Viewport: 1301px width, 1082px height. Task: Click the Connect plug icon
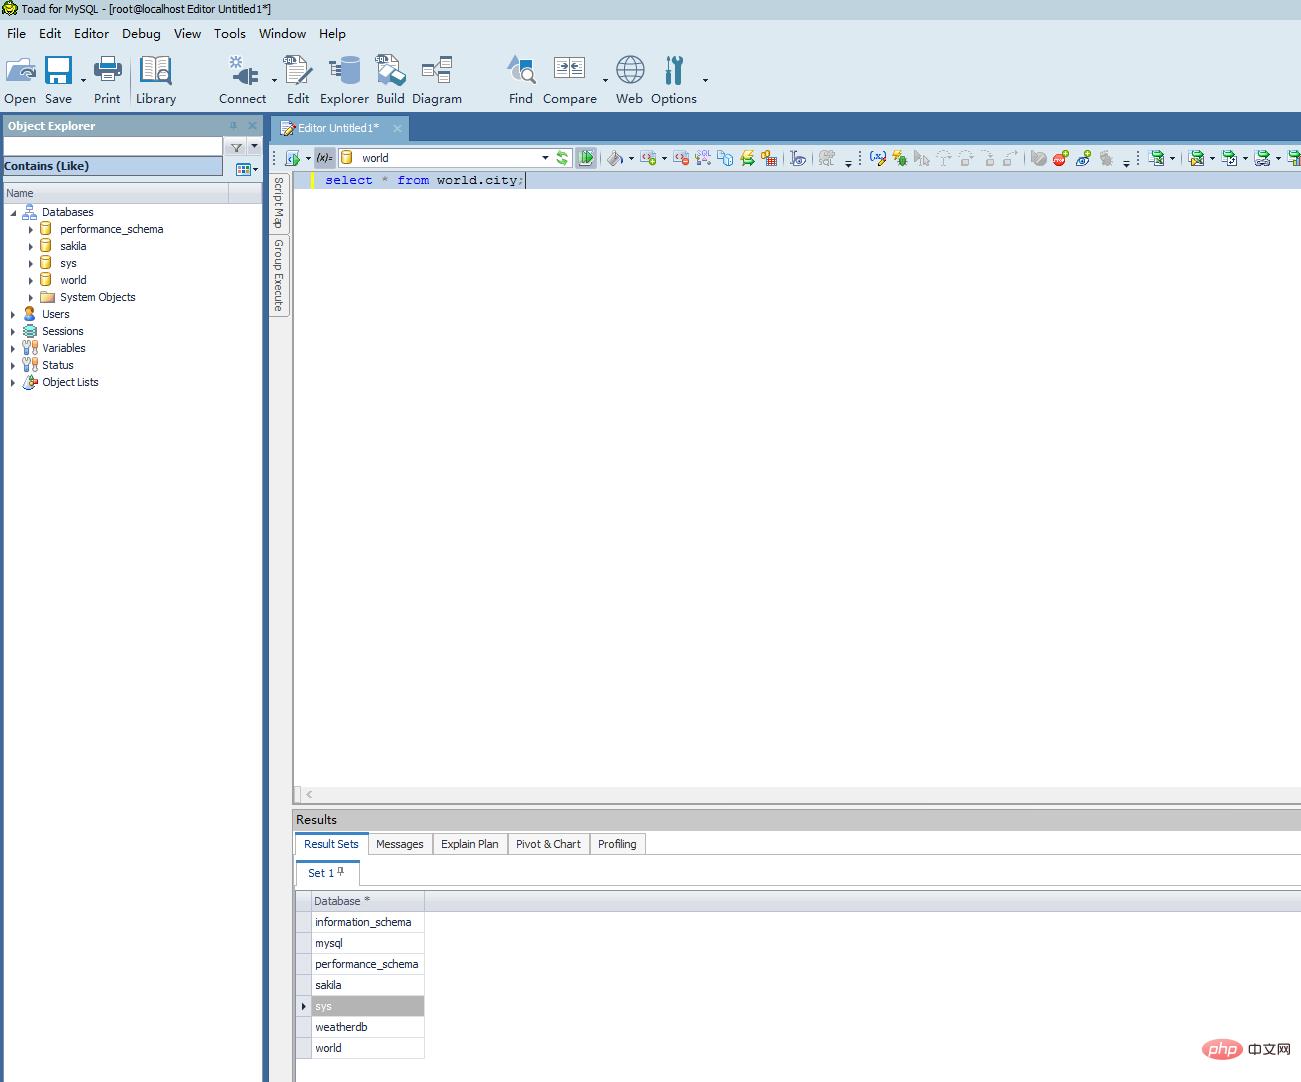point(242,72)
